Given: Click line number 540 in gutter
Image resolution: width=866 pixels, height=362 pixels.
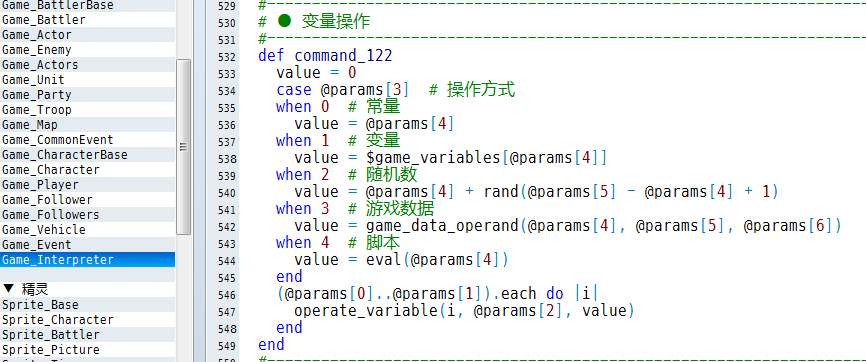Looking at the screenshot, I should click(226, 193).
